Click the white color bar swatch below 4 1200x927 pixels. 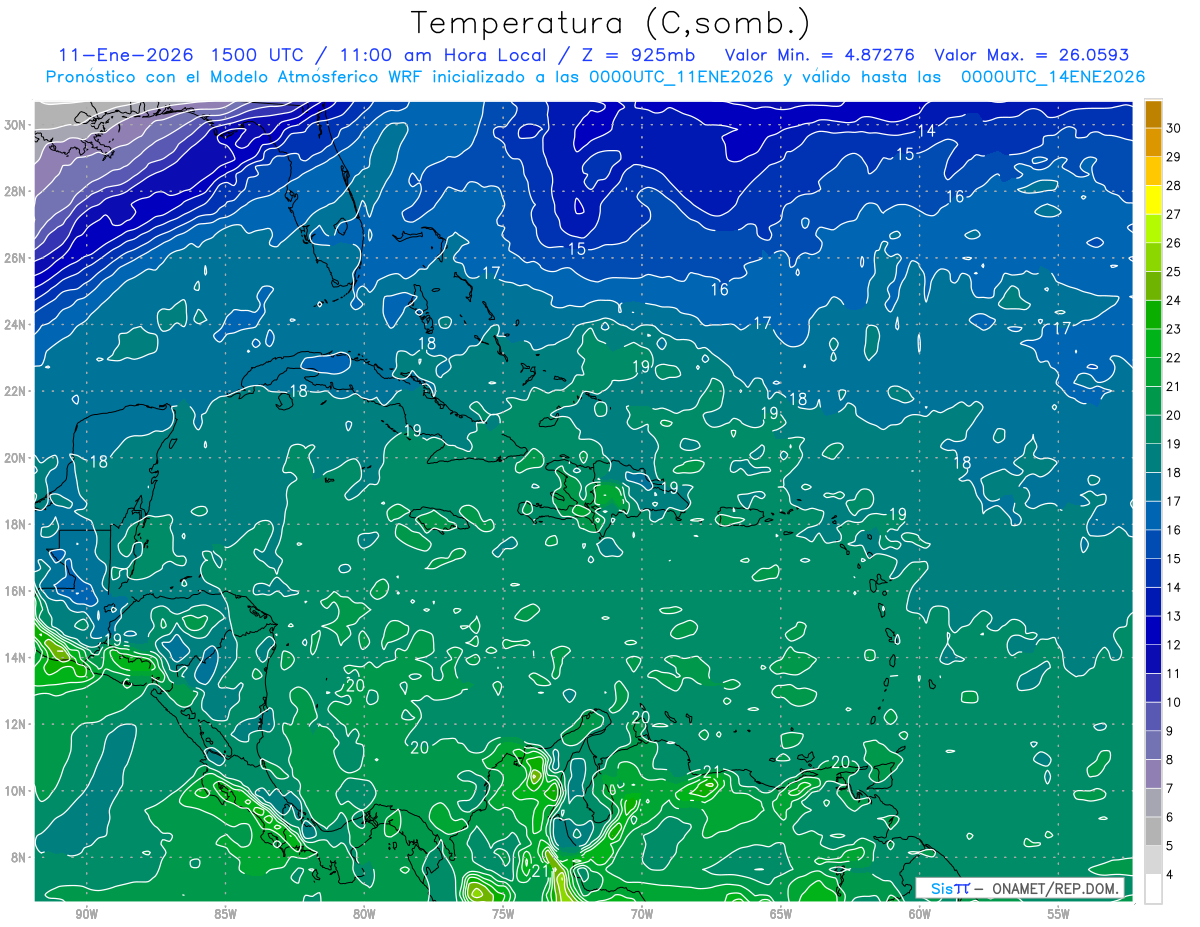click(1154, 889)
